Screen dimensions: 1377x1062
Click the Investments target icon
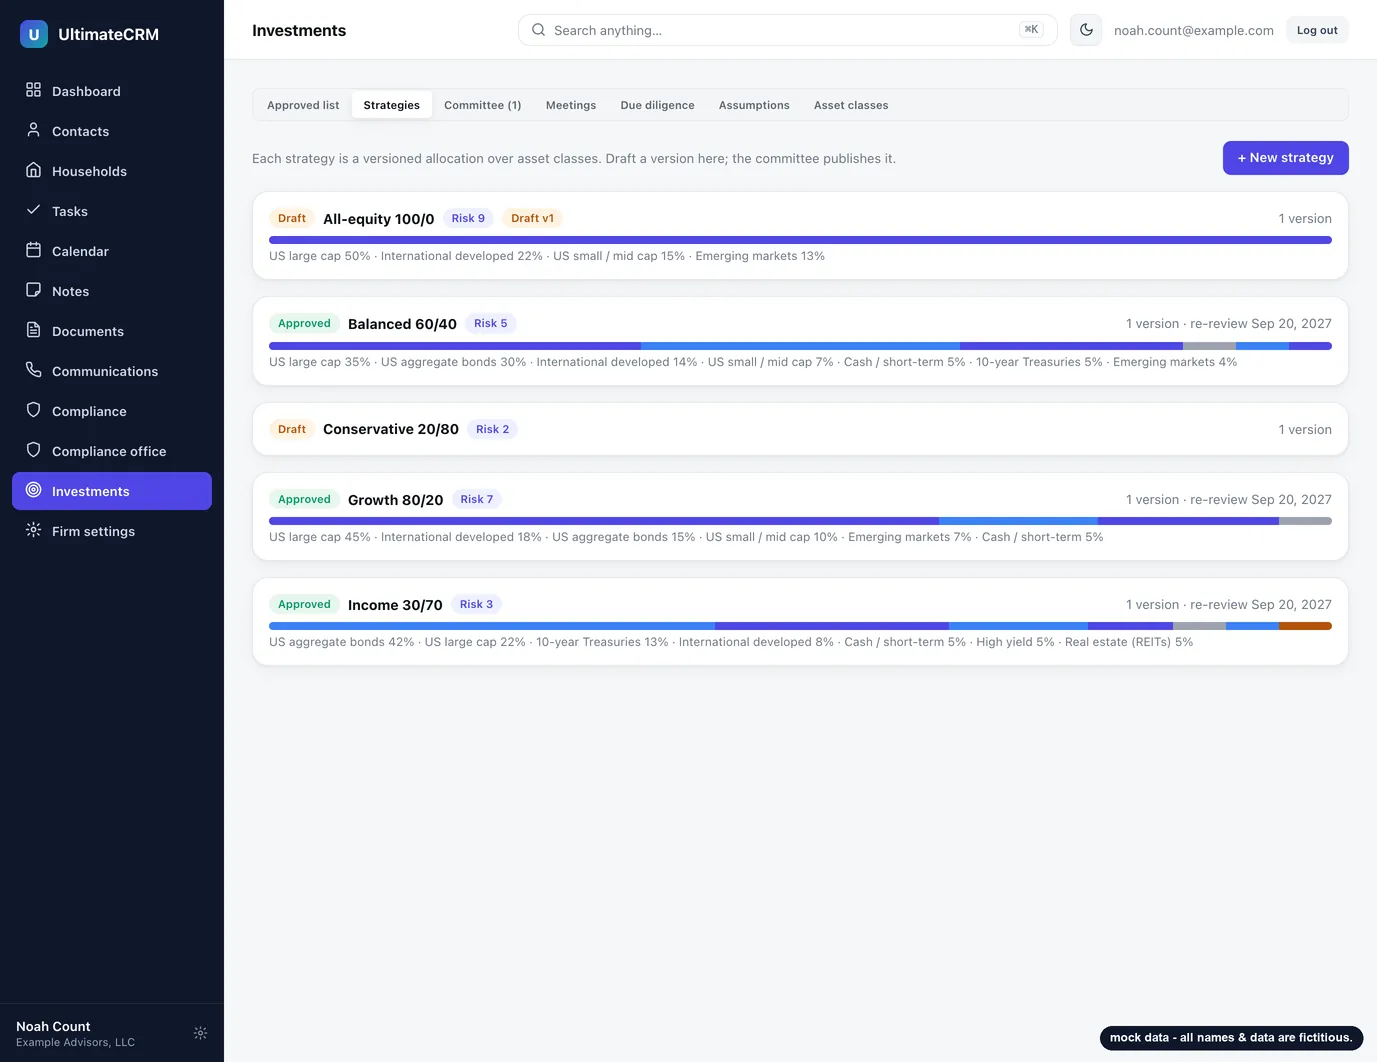click(33, 490)
